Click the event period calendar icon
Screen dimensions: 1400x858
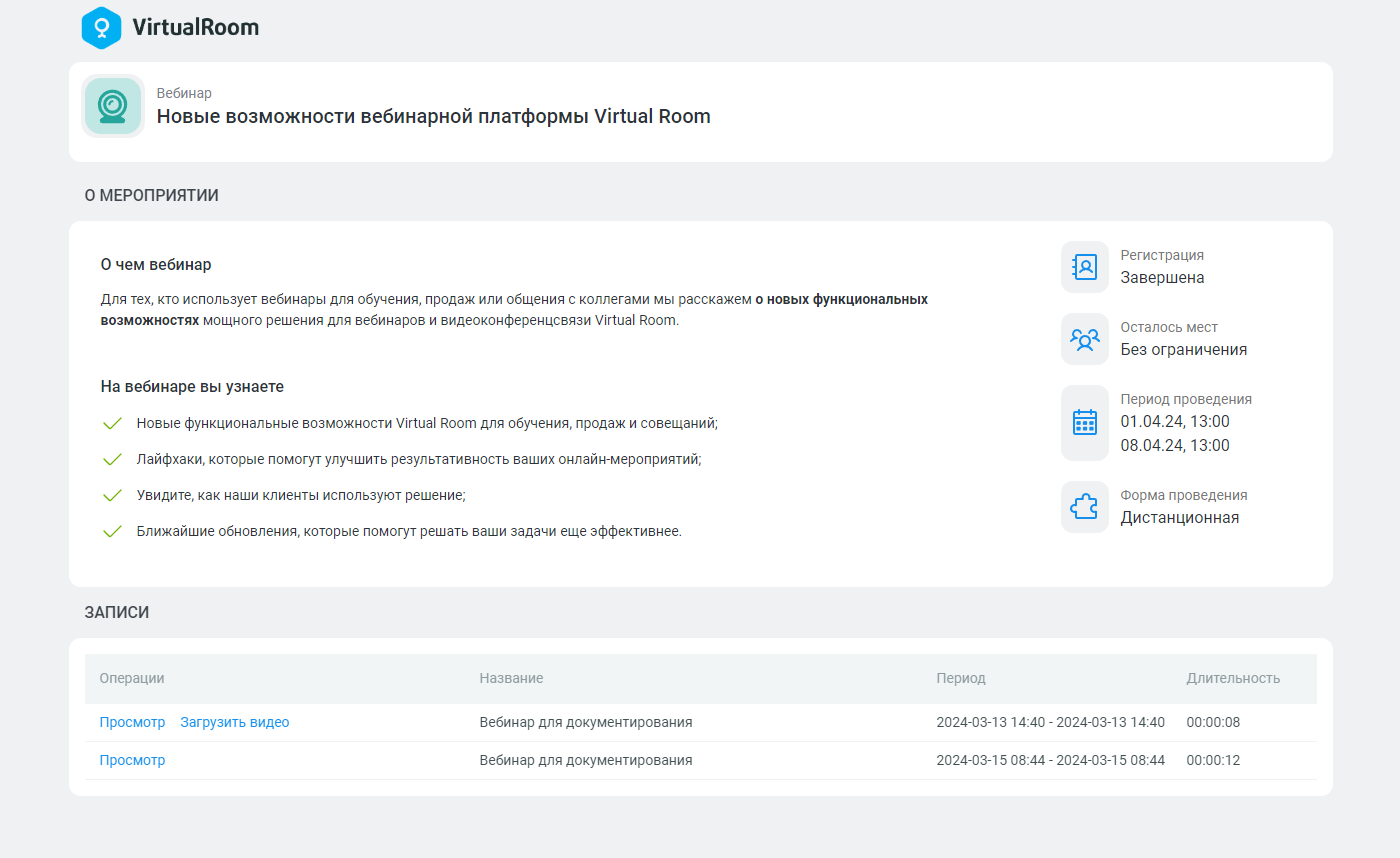(1085, 423)
